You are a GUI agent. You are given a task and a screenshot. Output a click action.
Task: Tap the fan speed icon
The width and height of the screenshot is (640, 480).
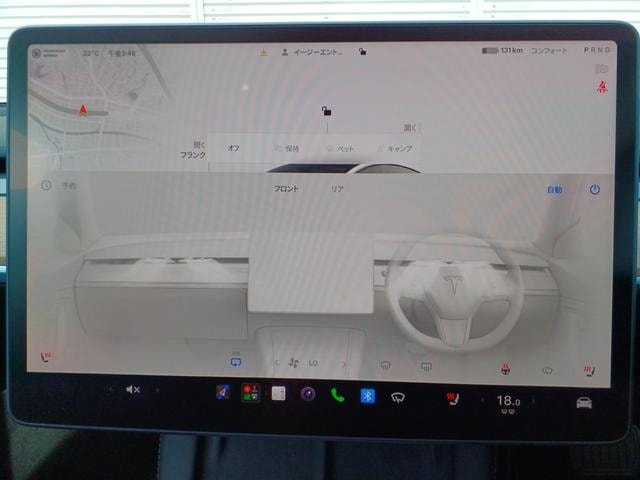coord(293,362)
